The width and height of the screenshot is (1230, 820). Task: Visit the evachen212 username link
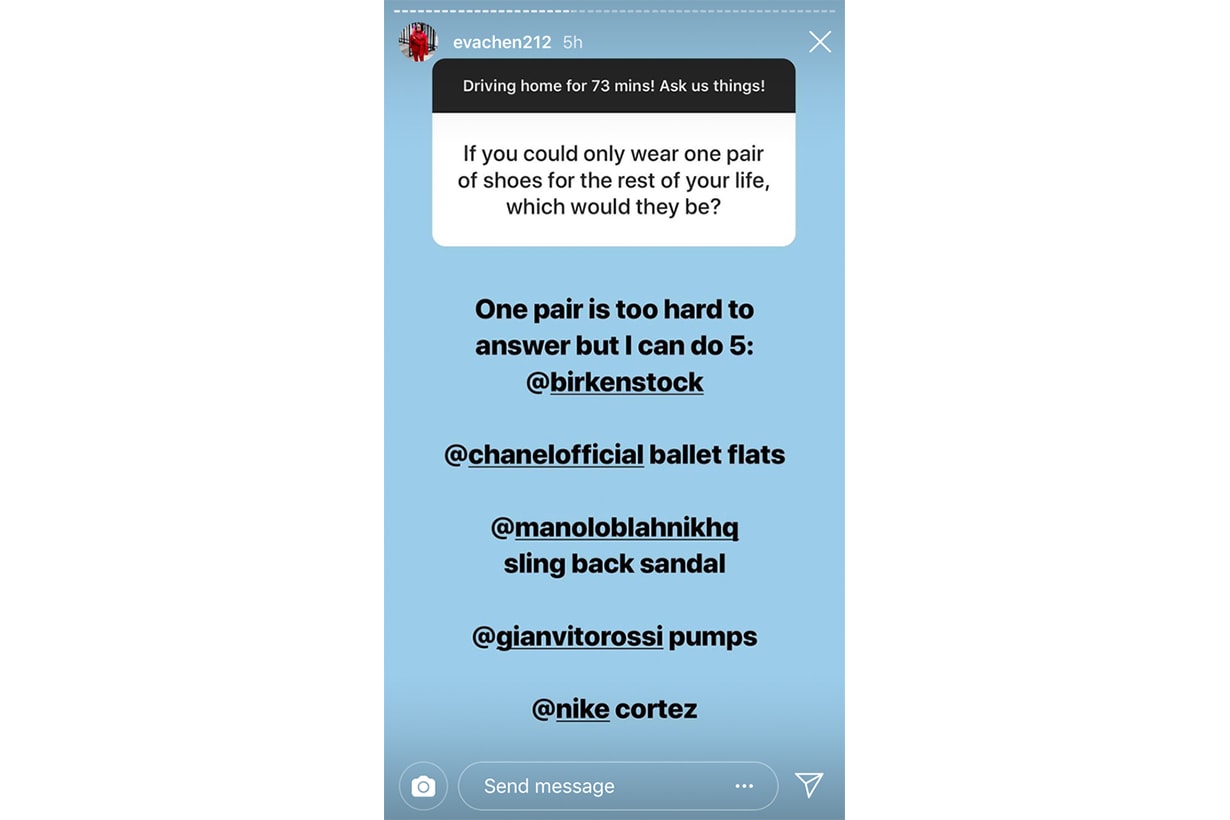(502, 42)
